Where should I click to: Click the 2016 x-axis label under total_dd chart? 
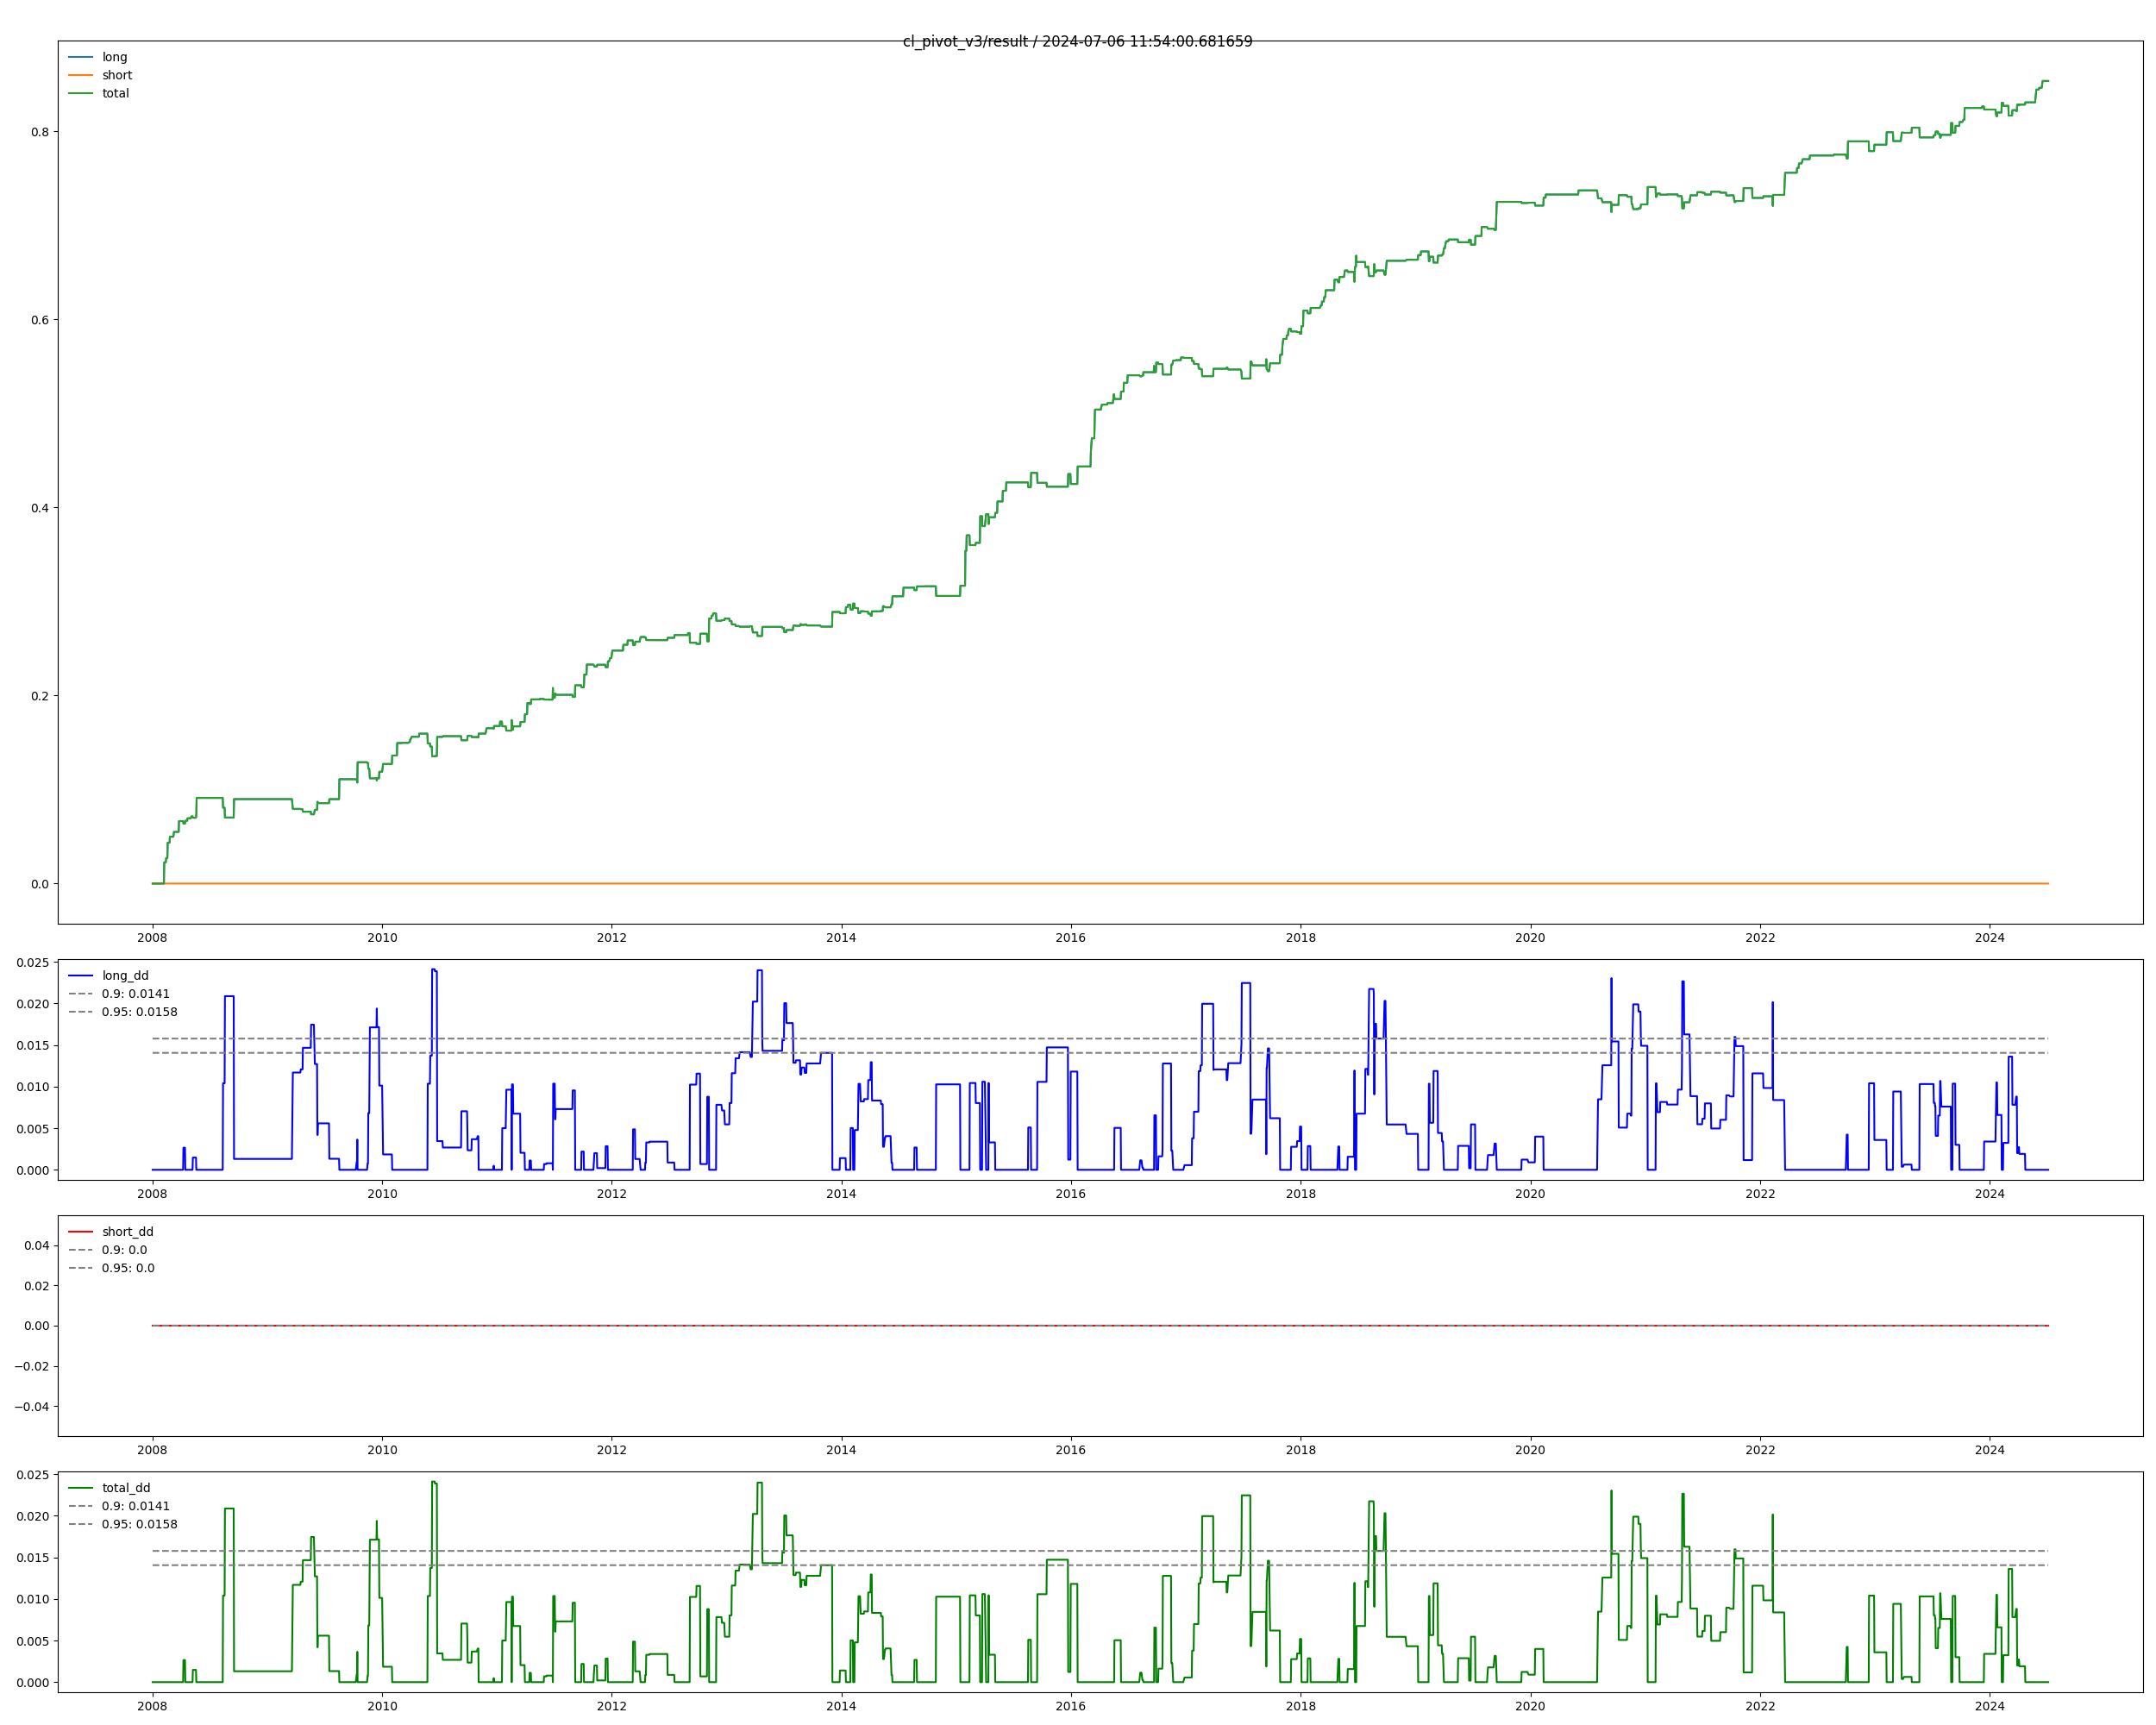pyautogui.click(x=1071, y=1706)
